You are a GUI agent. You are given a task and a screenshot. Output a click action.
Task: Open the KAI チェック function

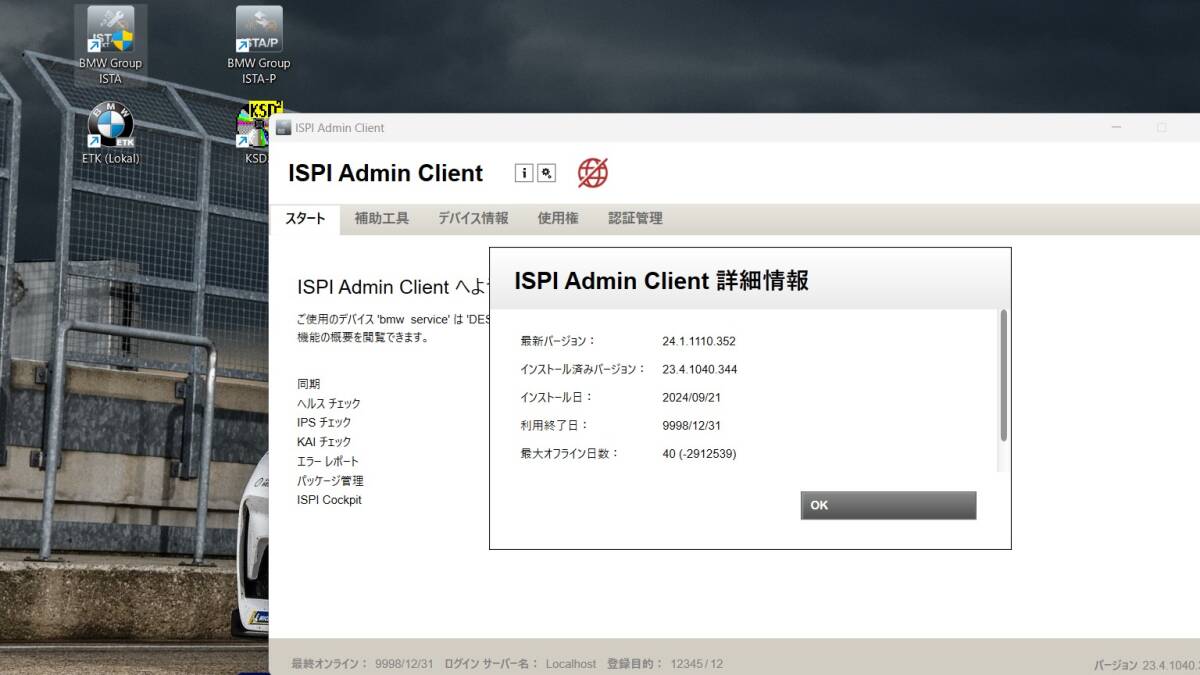pyautogui.click(x=324, y=442)
